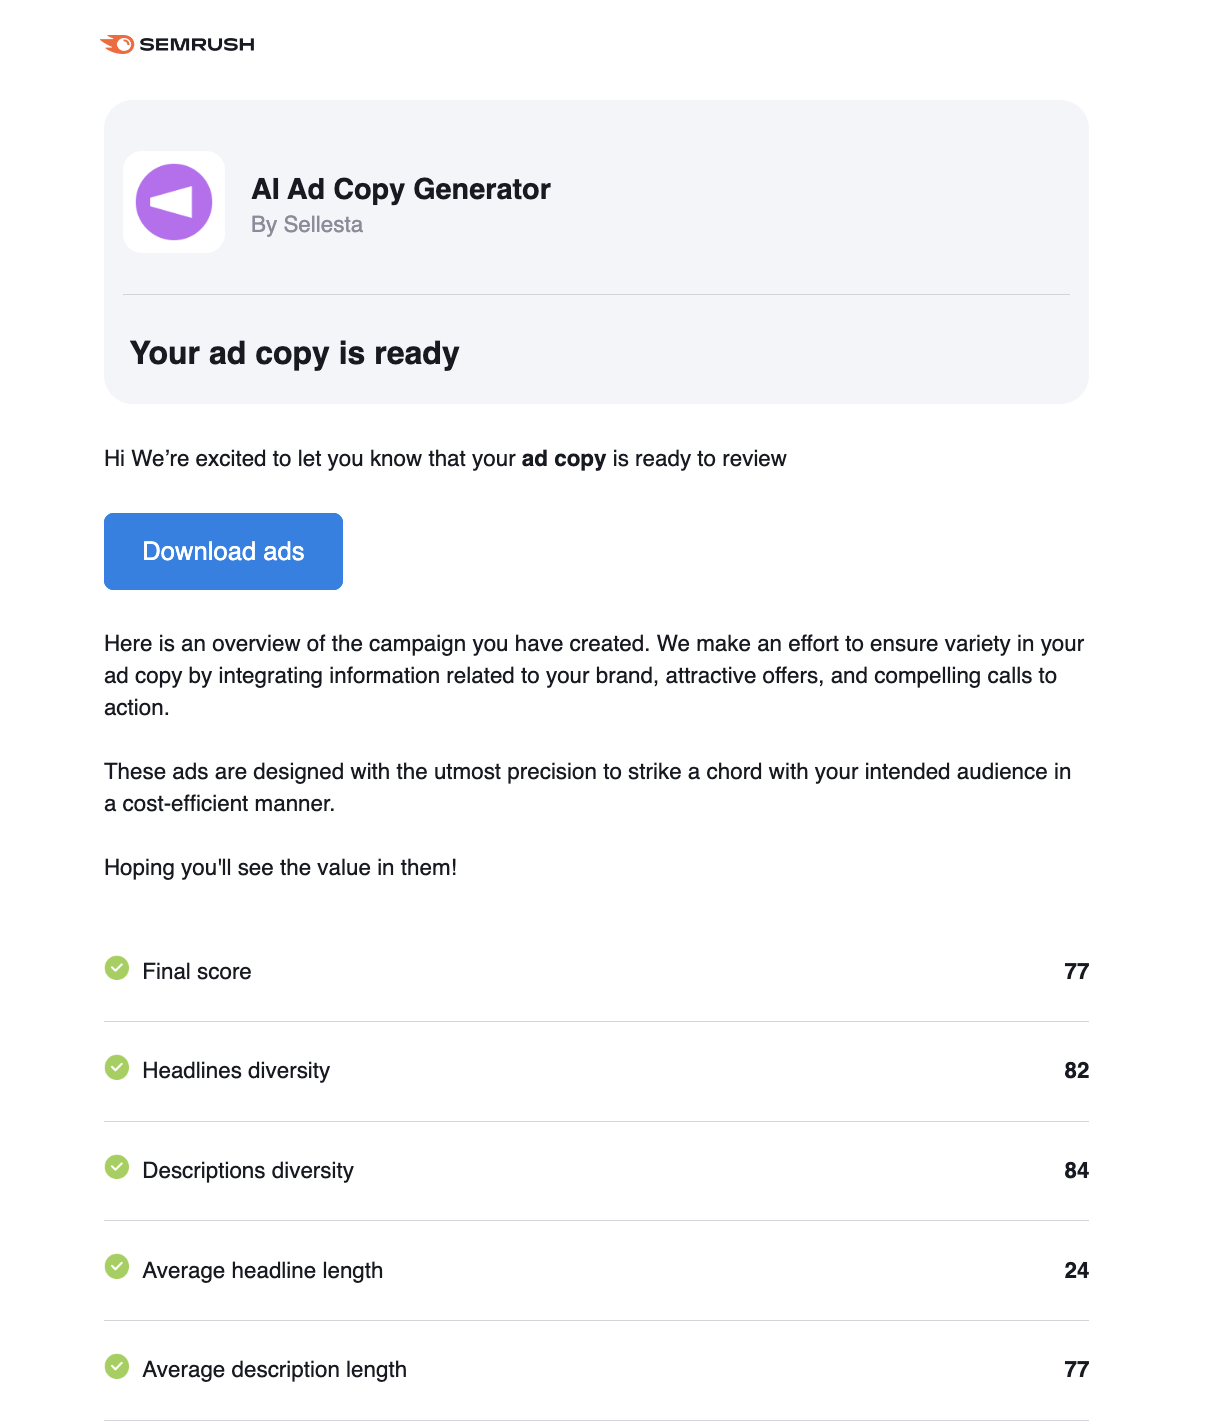This screenshot has width=1218, height=1426.
Task: Click the Final score value 77
Action: [1076, 972]
